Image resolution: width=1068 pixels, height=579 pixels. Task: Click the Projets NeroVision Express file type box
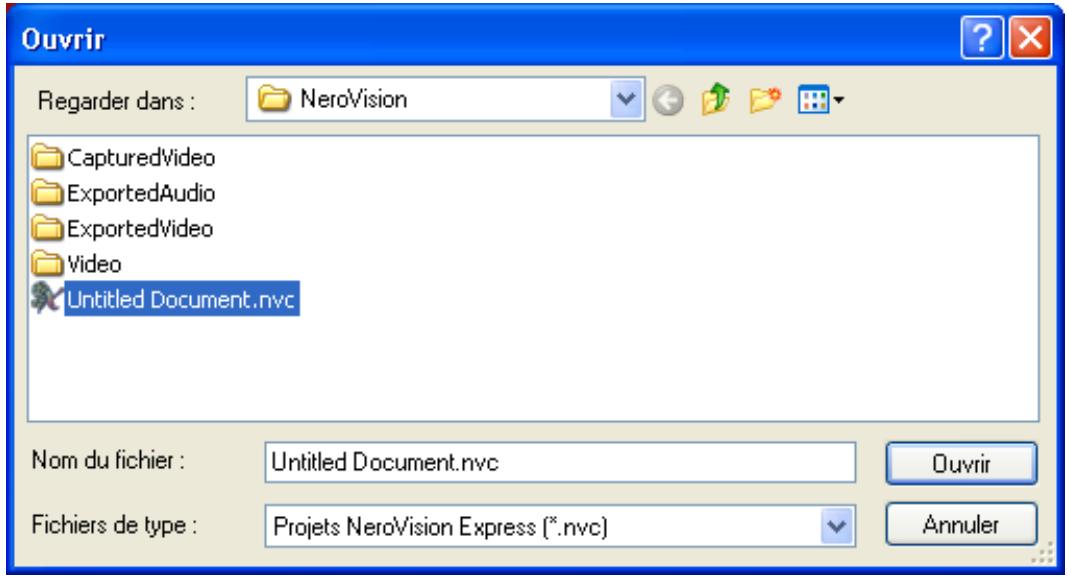[x=560, y=526]
